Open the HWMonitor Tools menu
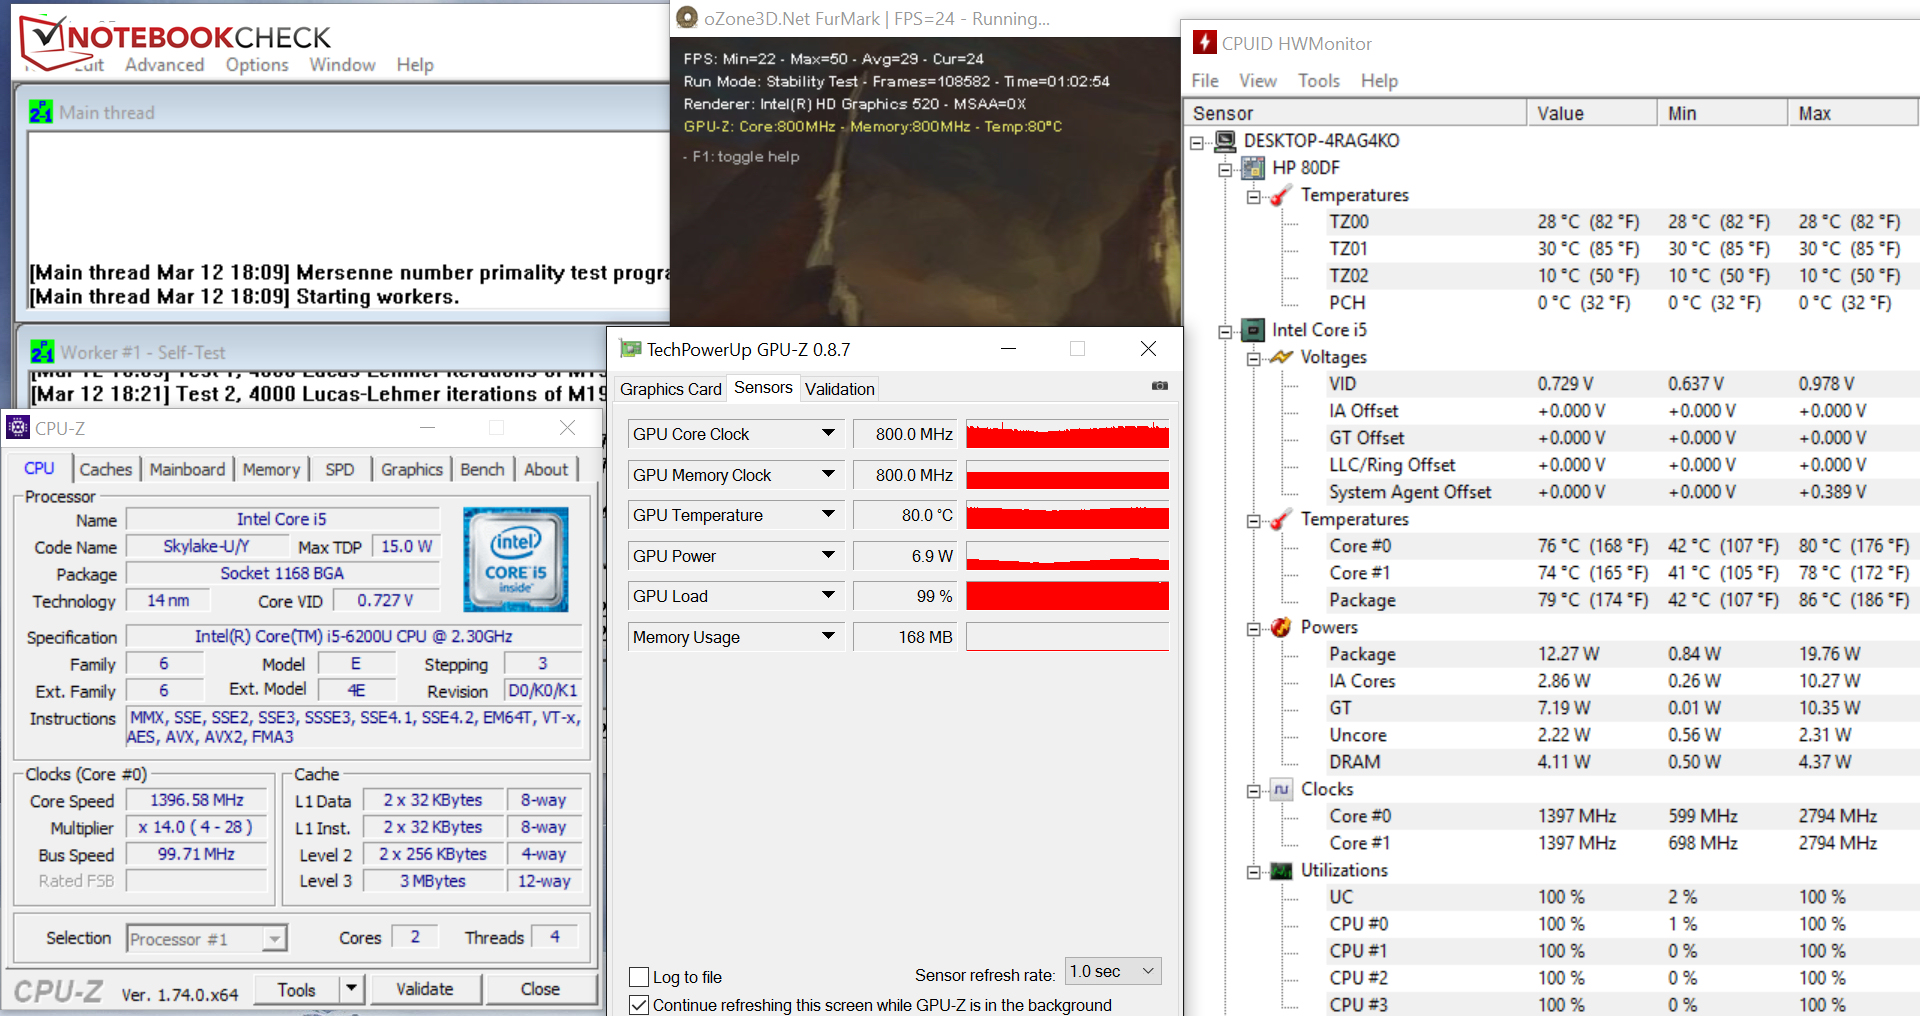The image size is (1920, 1016). point(1319,81)
